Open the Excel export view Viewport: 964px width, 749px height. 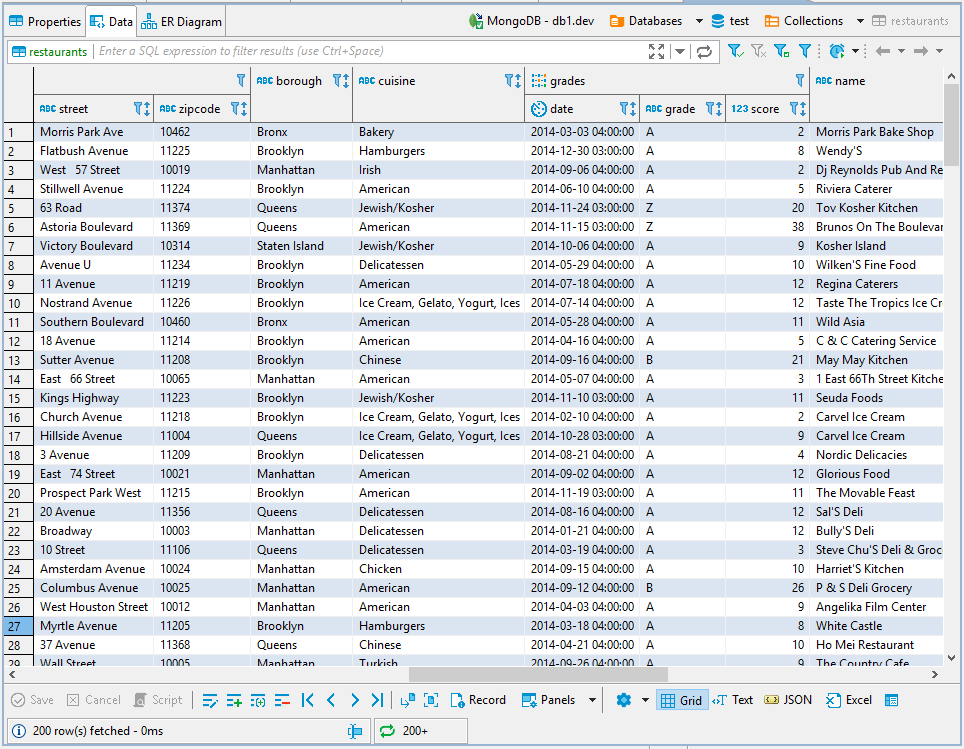coord(849,700)
